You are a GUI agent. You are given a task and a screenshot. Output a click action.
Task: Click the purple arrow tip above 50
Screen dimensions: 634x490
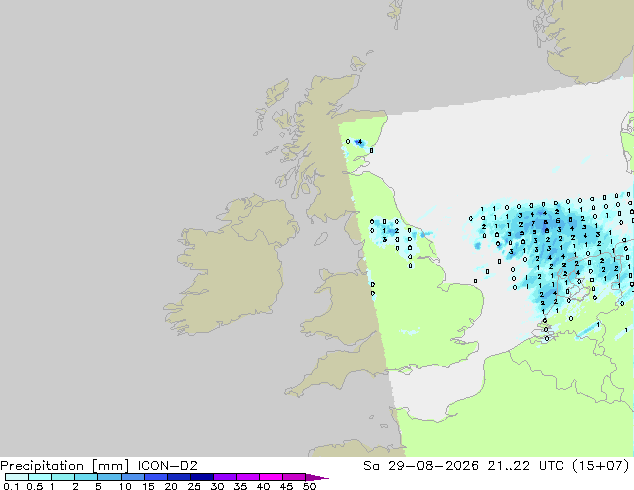coord(317,477)
